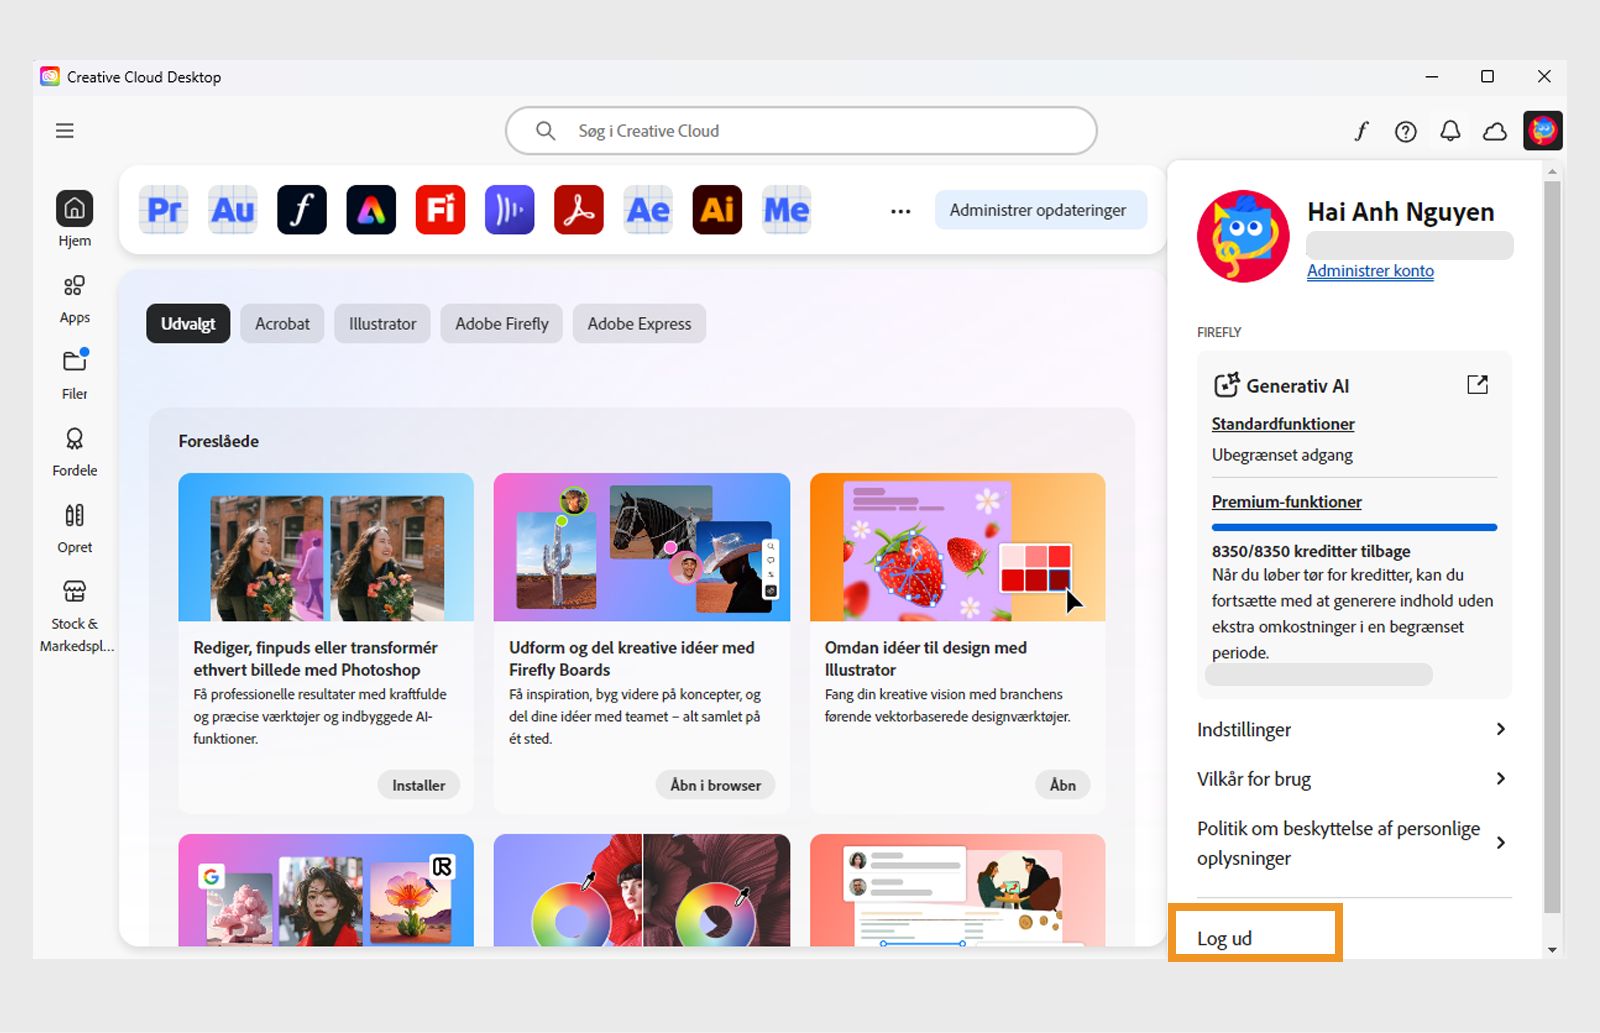
Task: Open Stock & Markedsplads in the sidebar
Action: [76, 617]
